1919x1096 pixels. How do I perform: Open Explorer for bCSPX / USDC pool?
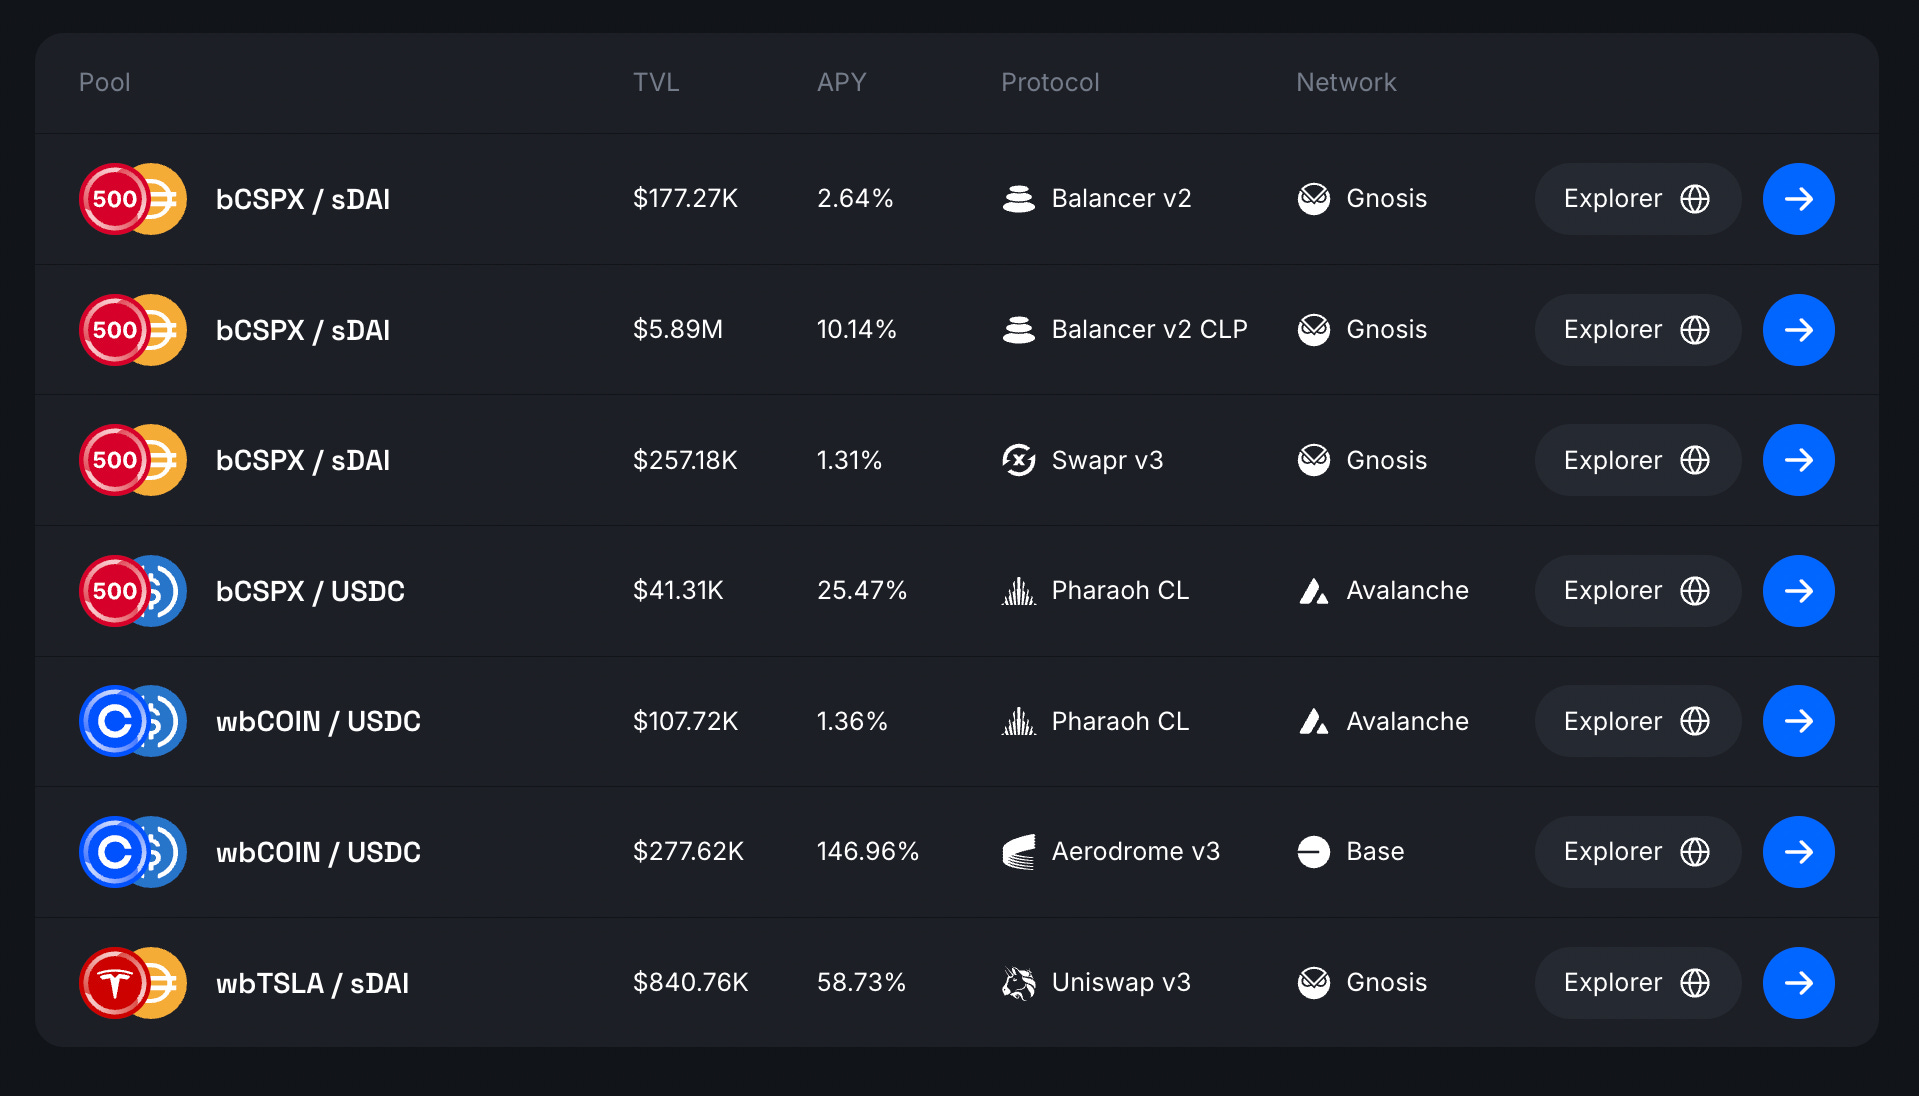point(1637,591)
